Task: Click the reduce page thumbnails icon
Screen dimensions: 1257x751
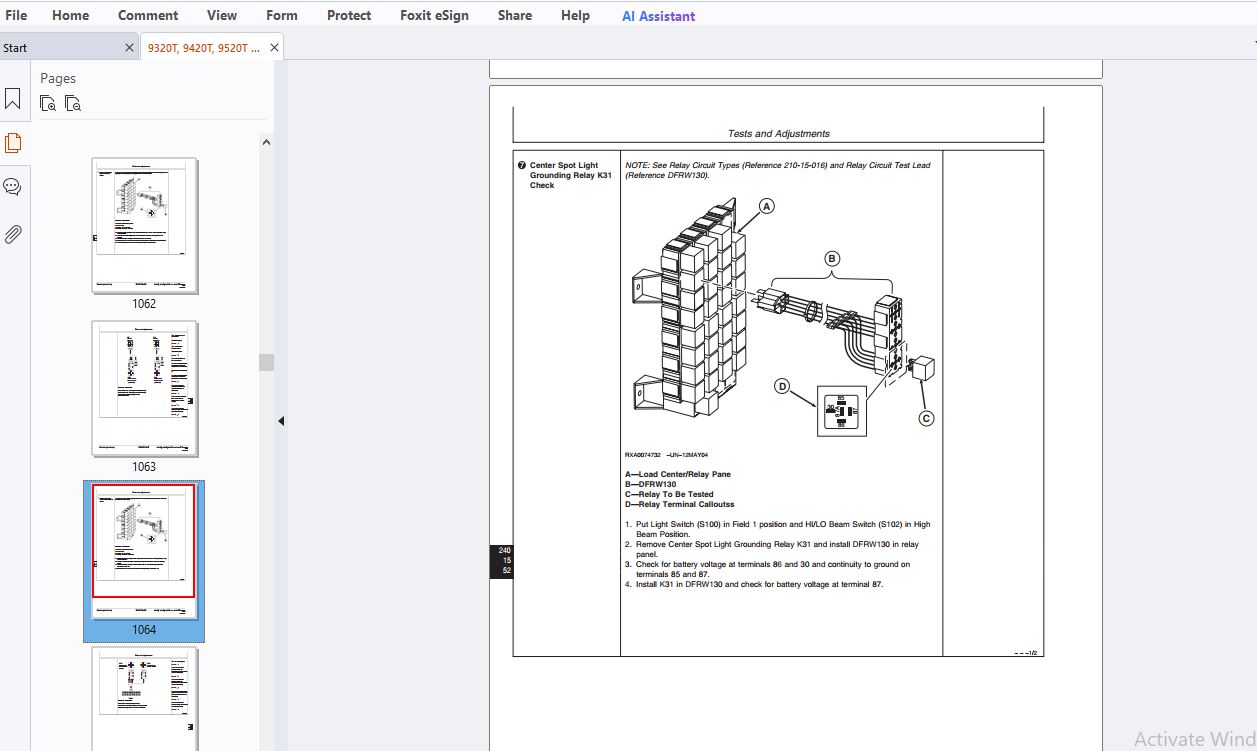Action: pyautogui.click(x=72, y=102)
